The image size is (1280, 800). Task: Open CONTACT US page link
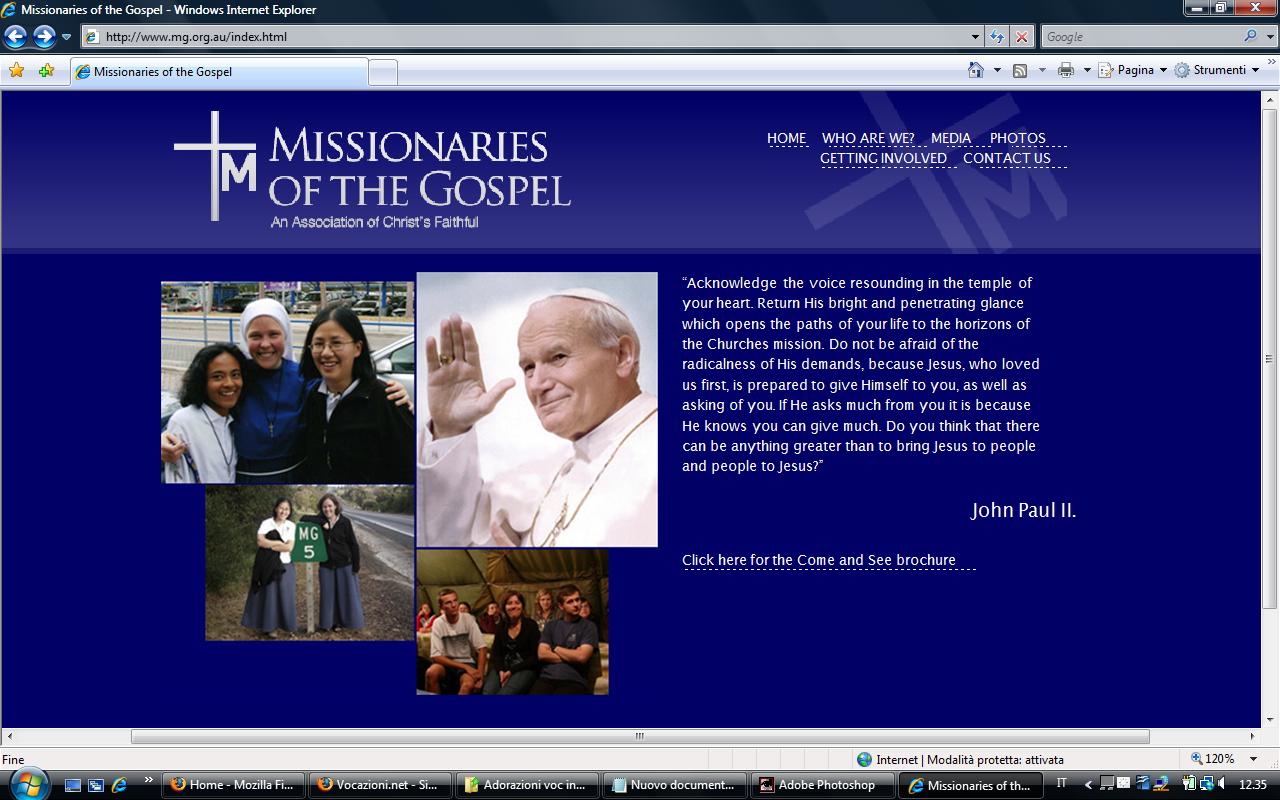click(1007, 158)
